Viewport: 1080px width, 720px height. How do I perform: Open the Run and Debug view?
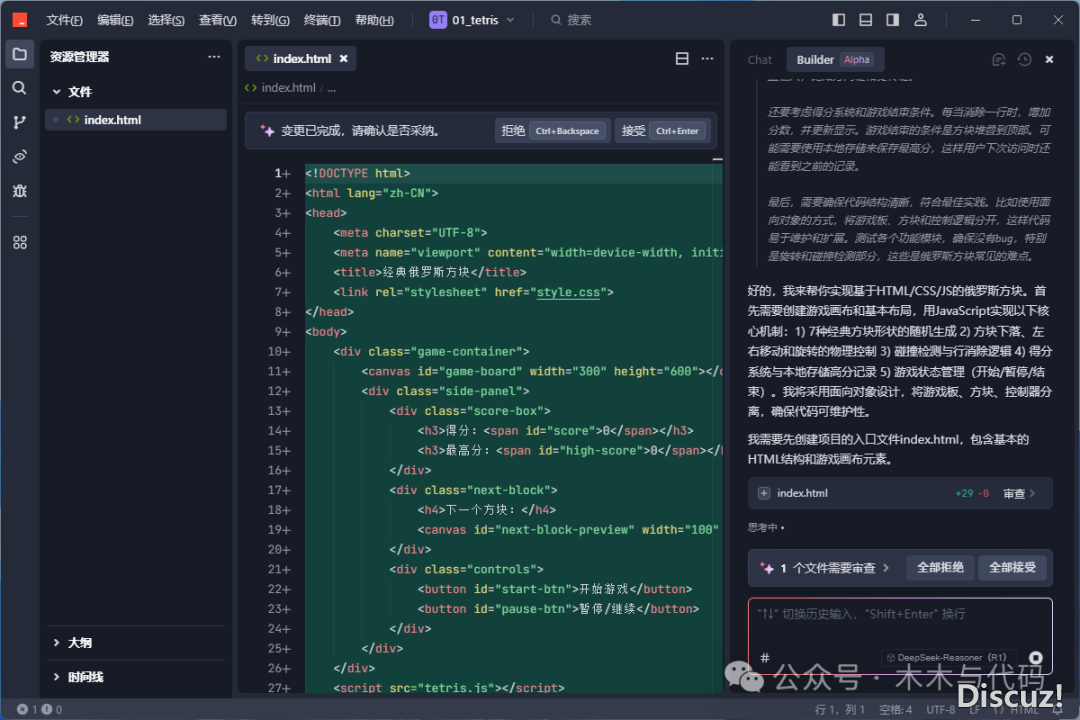coord(19,190)
